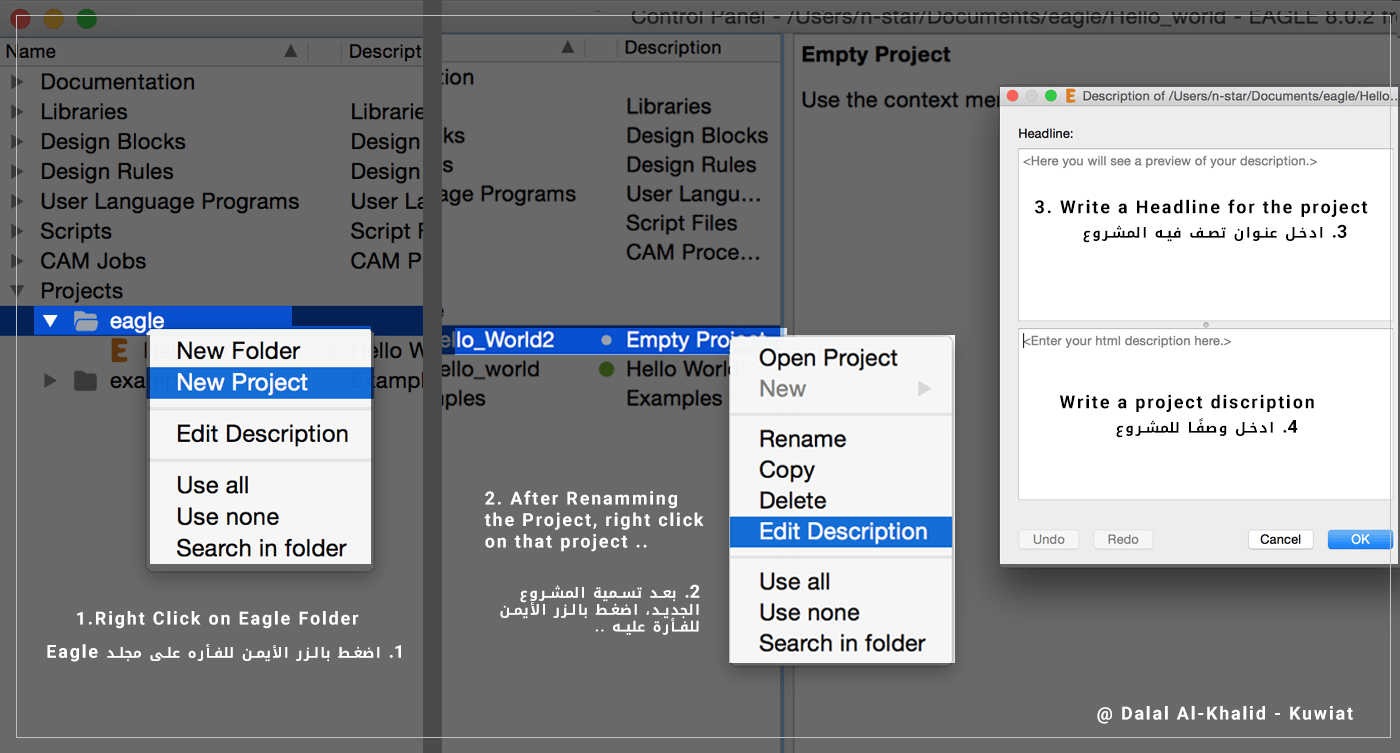Image resolution: width=1400 pixels, height=753 pixels.
Task: Expand the Documentation tree node
Action: pyautogui.click(x=17, y=82)
